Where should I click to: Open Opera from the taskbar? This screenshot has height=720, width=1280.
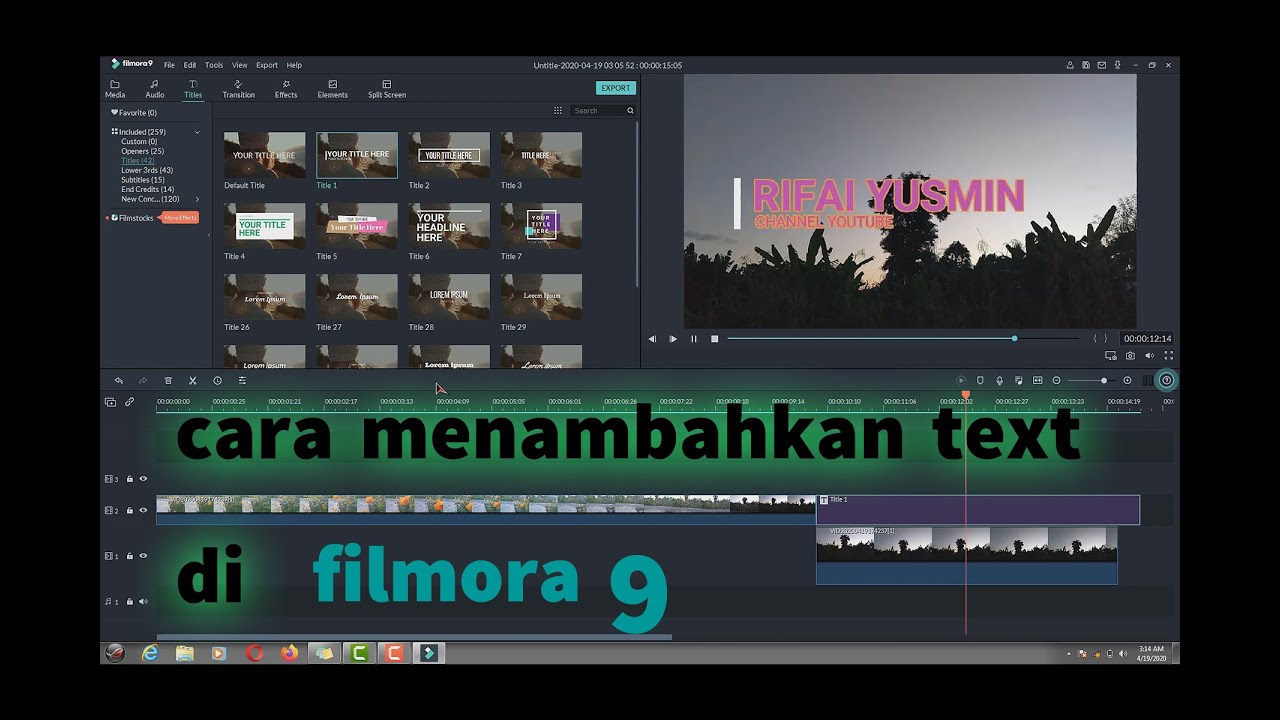click(x=255, y=653)
